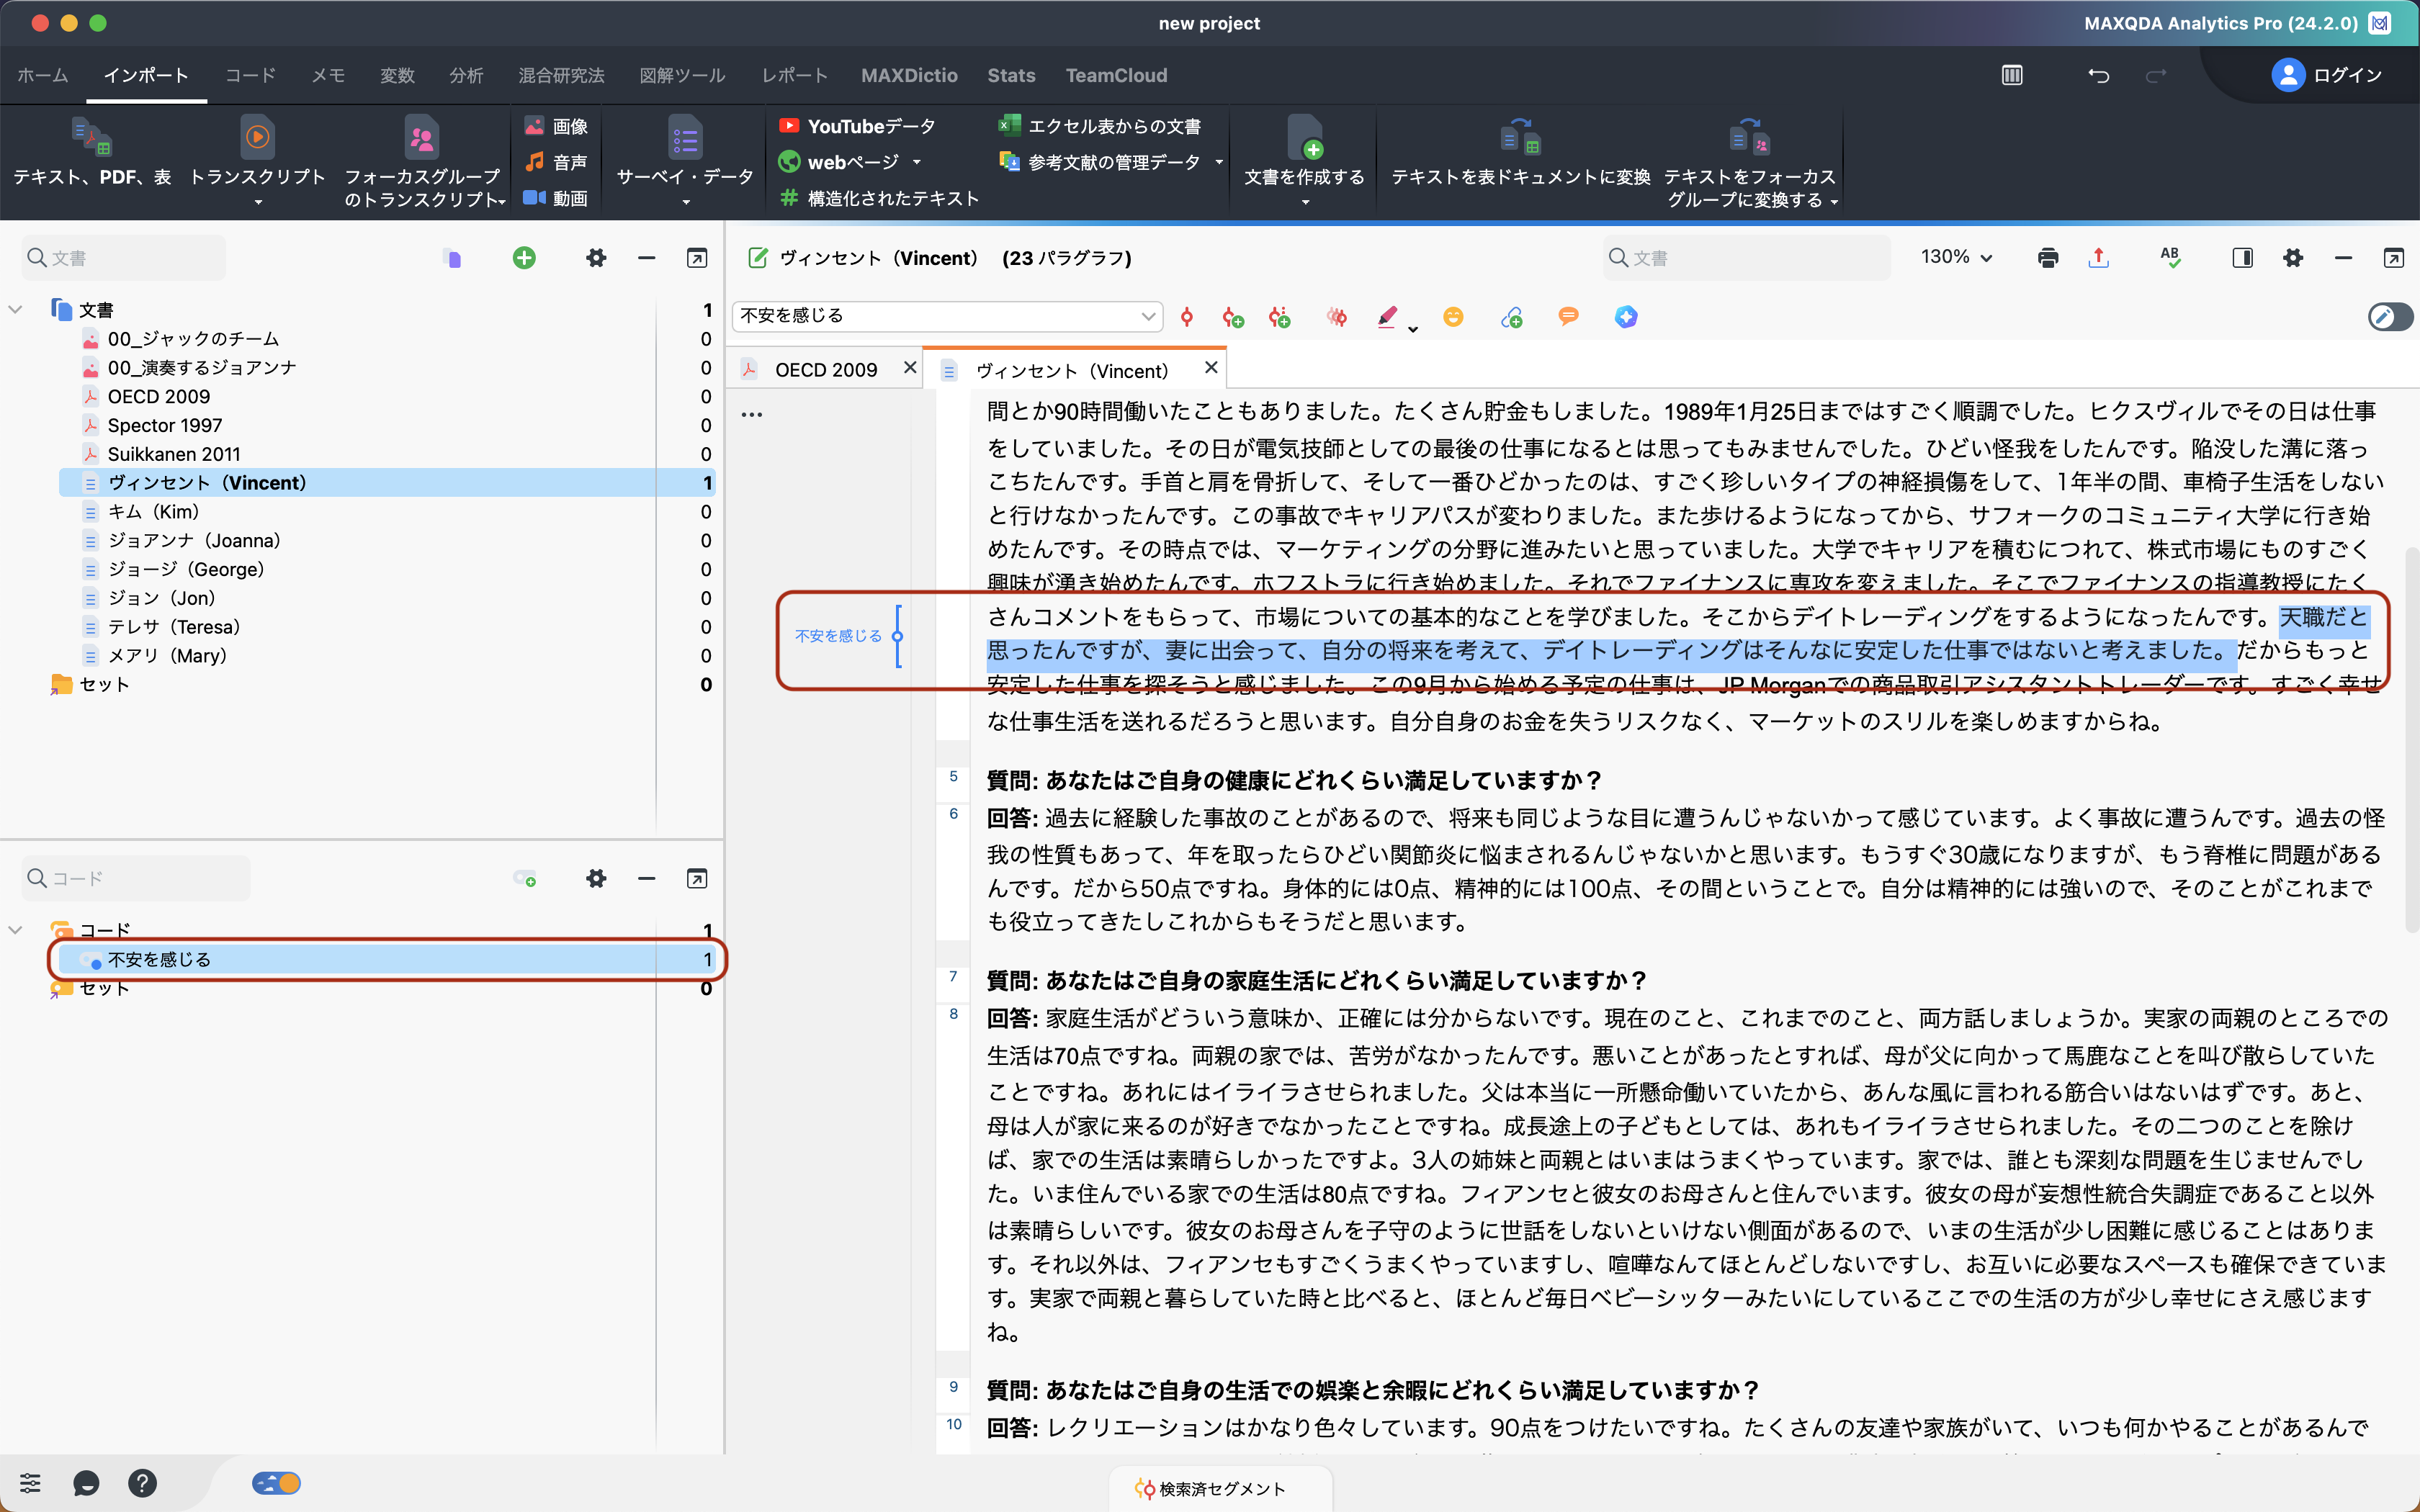Click the code with new code icon
The height and width of the screenshot is (1512, 2420).
1233,318
